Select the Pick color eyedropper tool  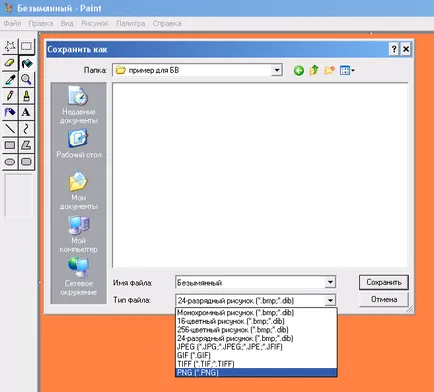click(10, 79)
